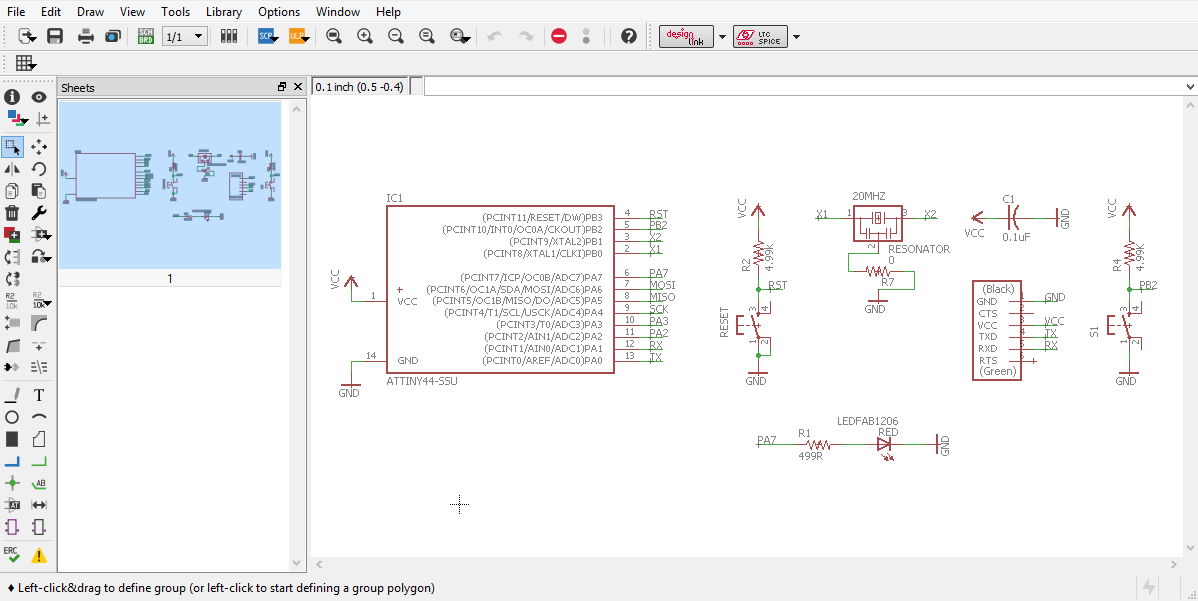Select the Group tool in left toolbar
The image size is (1198, 601).
click(12, 146)
